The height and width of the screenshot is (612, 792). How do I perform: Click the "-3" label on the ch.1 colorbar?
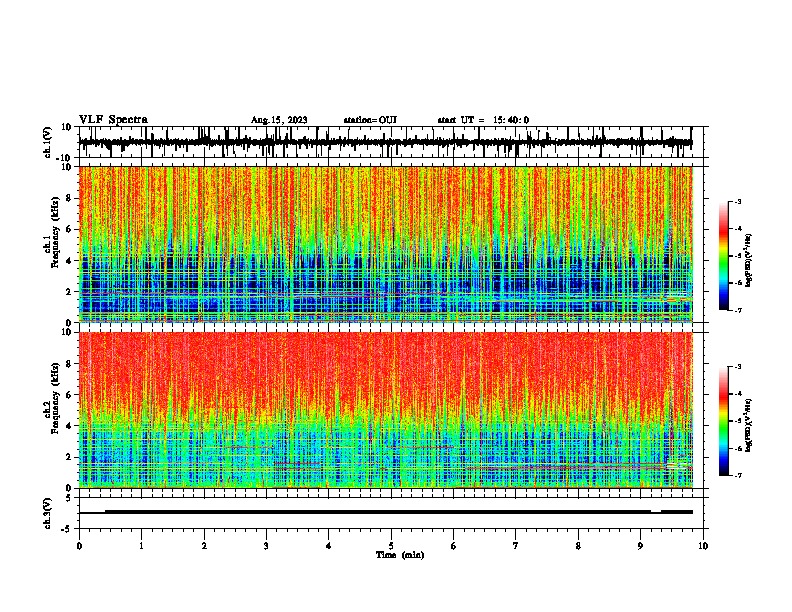(738, 202)
